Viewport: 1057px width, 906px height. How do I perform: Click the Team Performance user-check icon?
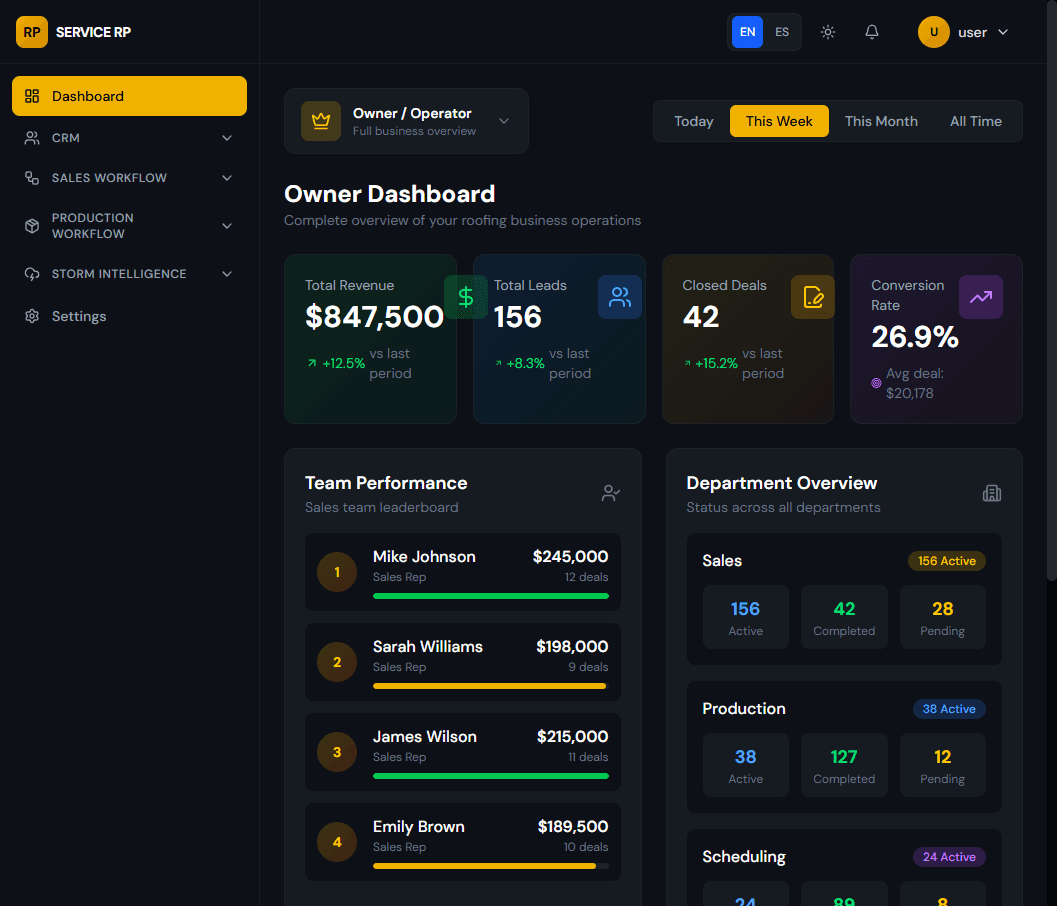[611, 493]
